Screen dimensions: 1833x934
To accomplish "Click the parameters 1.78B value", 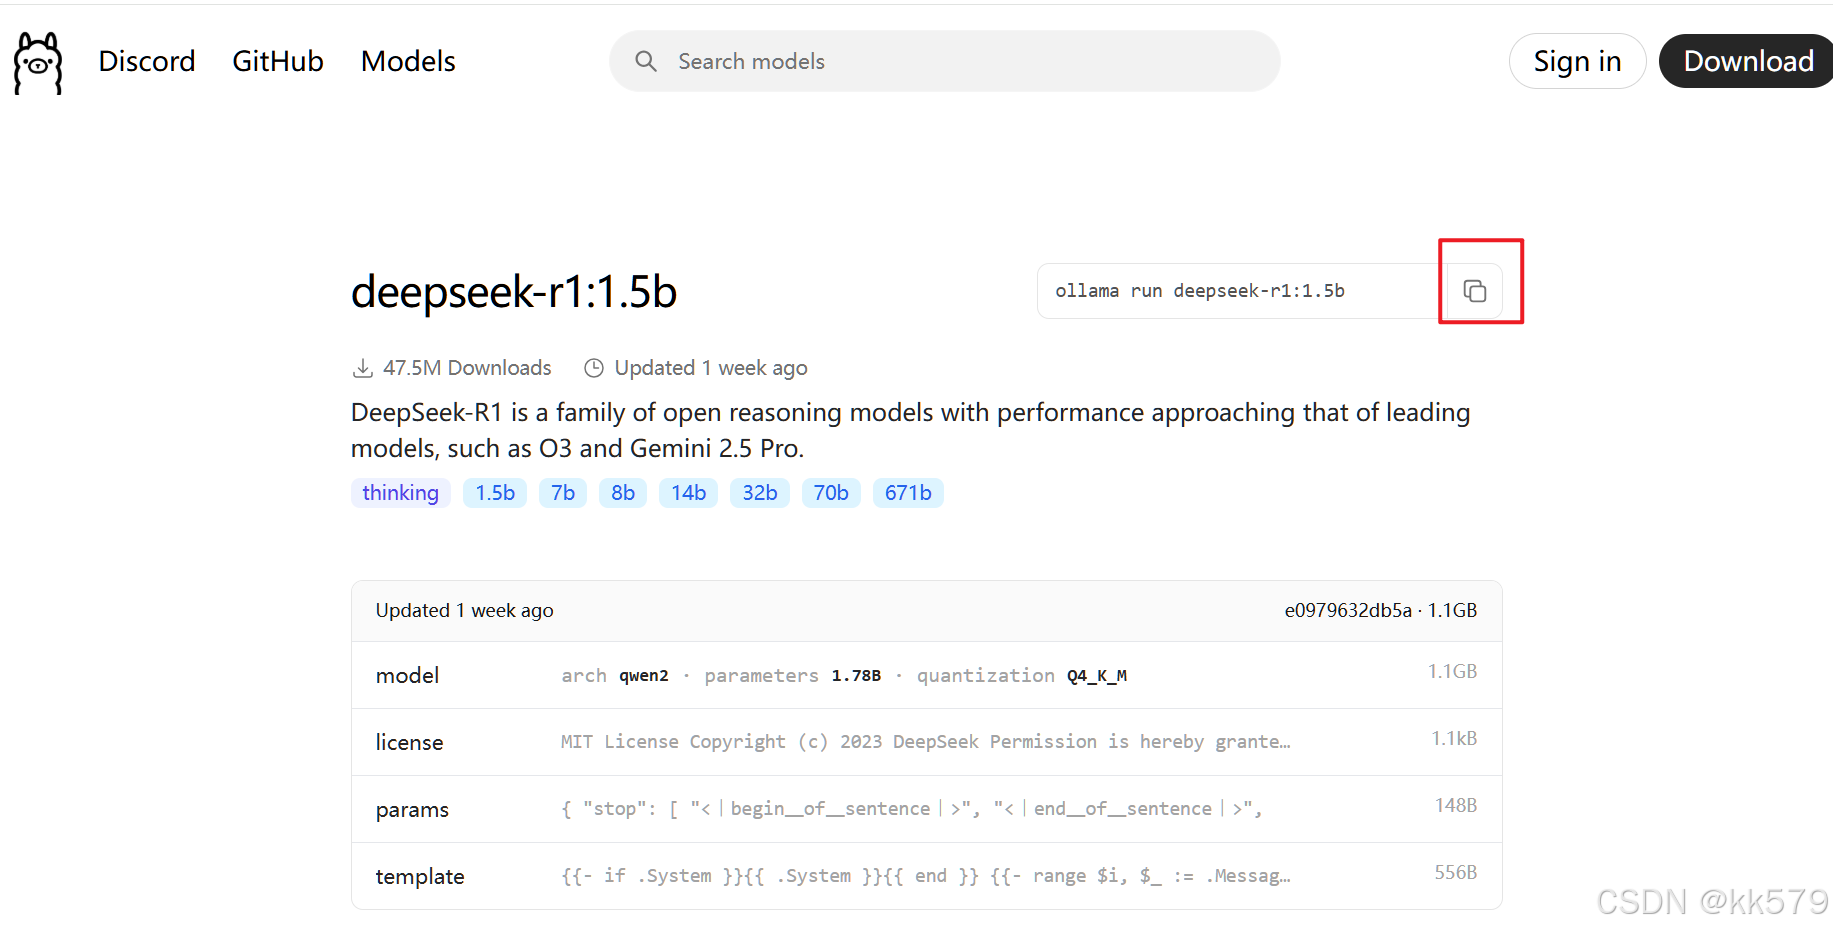I will coord(856,676).
